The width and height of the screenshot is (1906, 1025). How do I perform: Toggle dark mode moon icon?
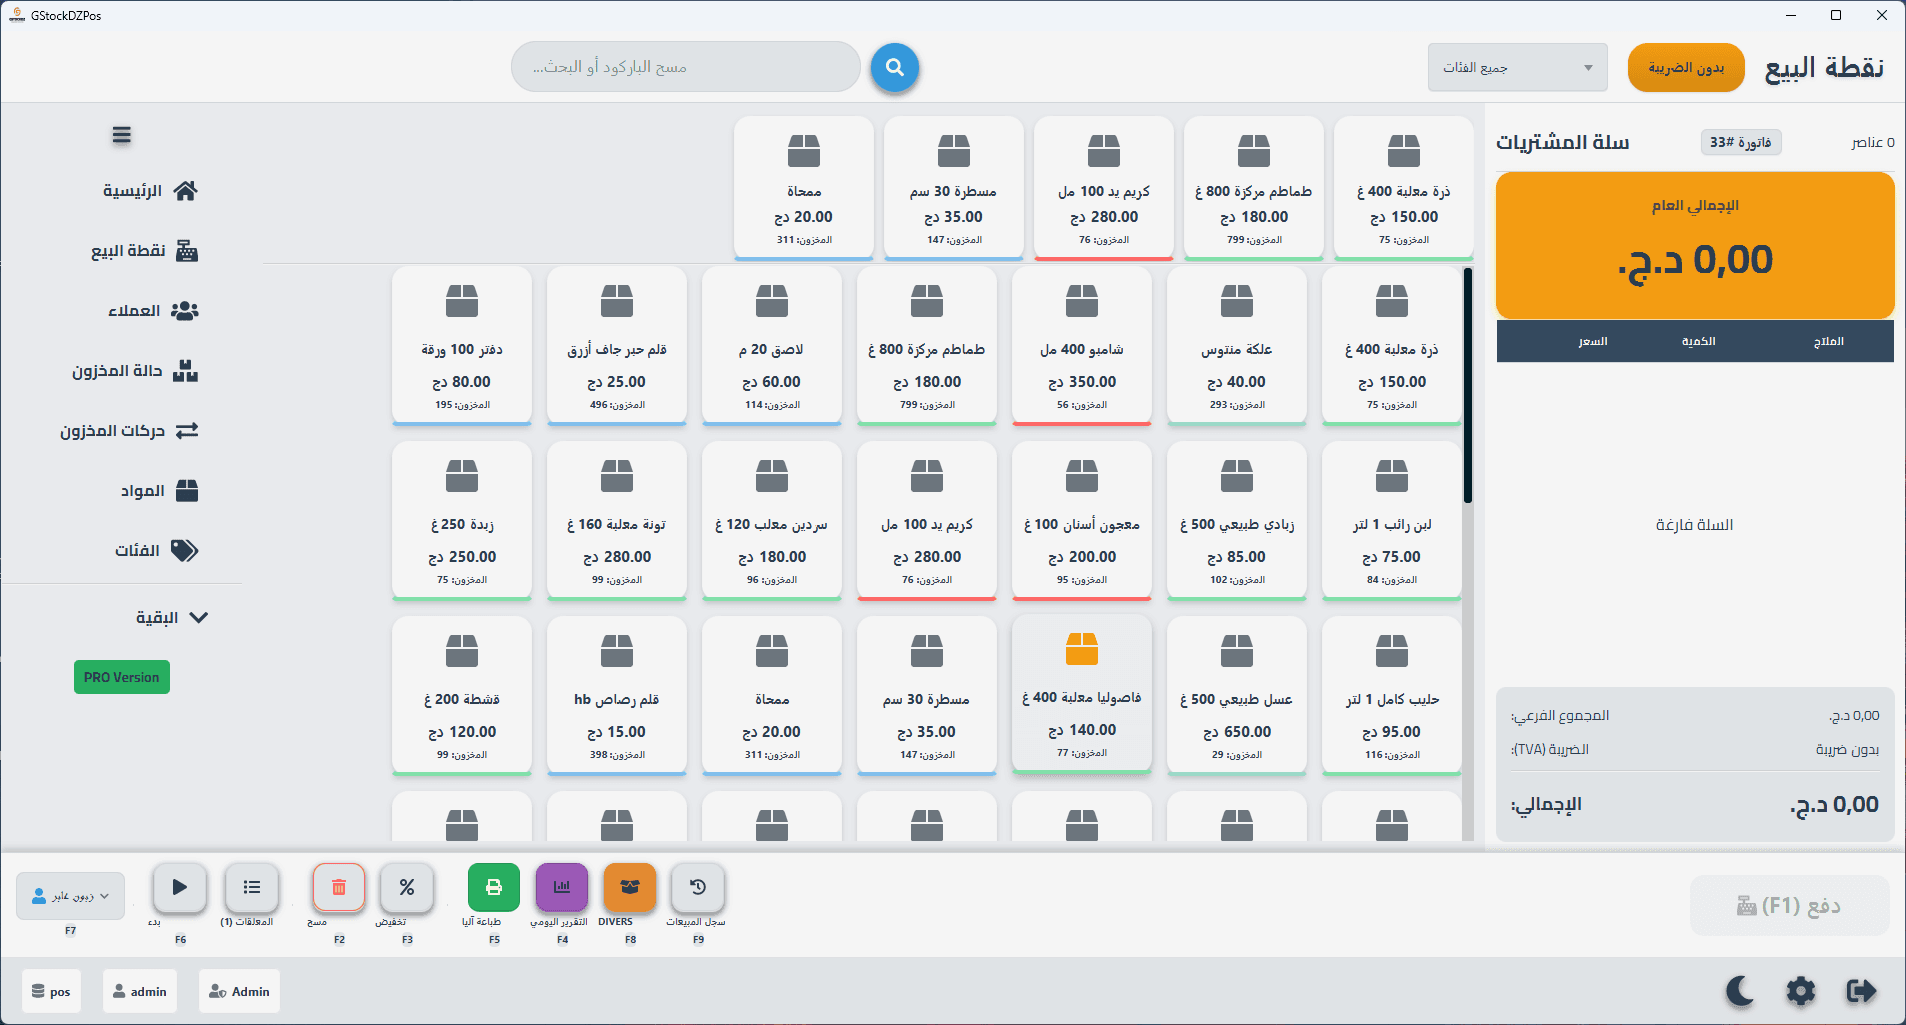[1741, 991]
